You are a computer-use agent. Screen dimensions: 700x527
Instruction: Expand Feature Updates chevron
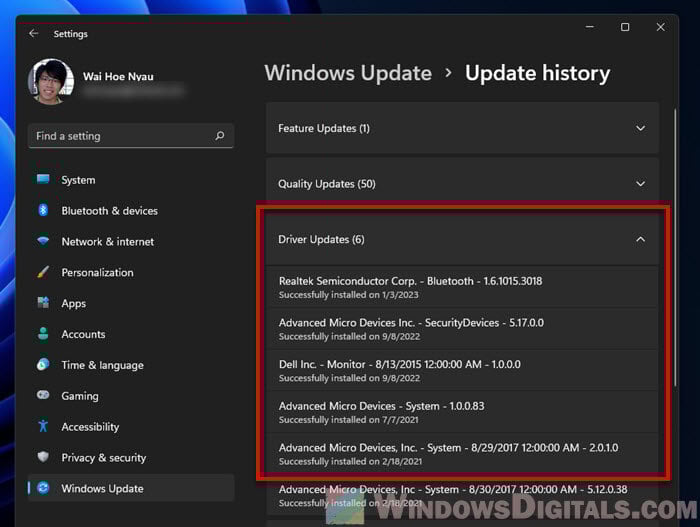pos(640,129)
